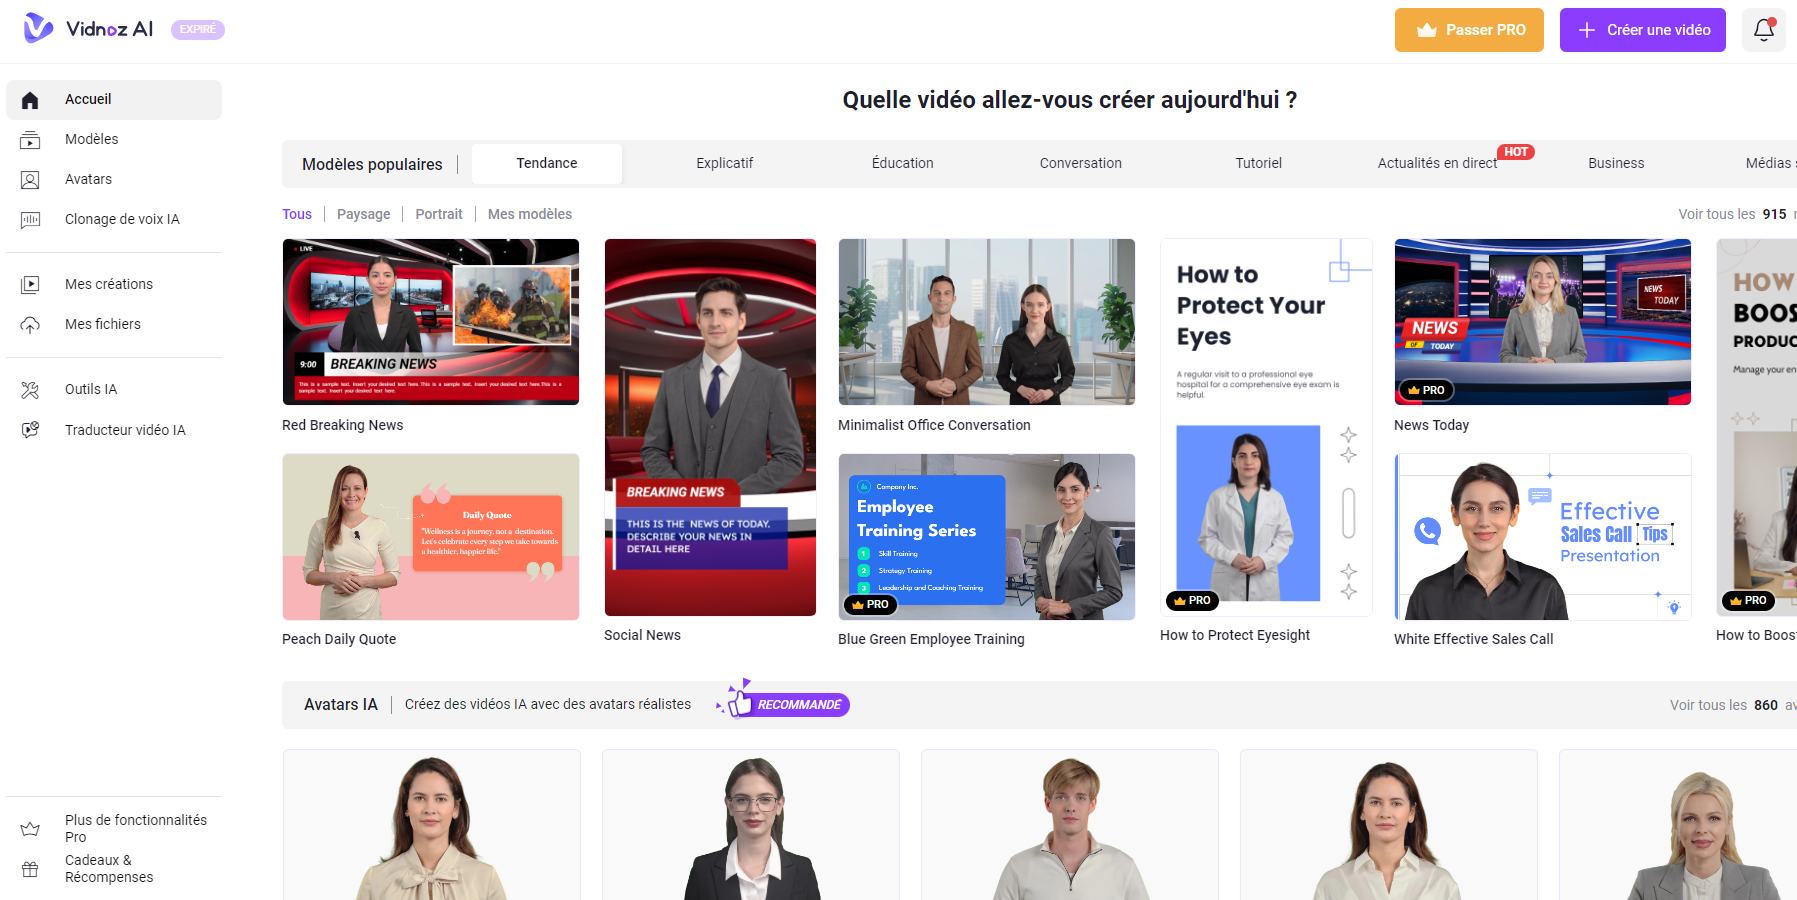Image resolution: width=1797 pixels, height=900 pixels.
Task: Open Cadeaux & Récompenses gift icon
Action: click(31, 869)
